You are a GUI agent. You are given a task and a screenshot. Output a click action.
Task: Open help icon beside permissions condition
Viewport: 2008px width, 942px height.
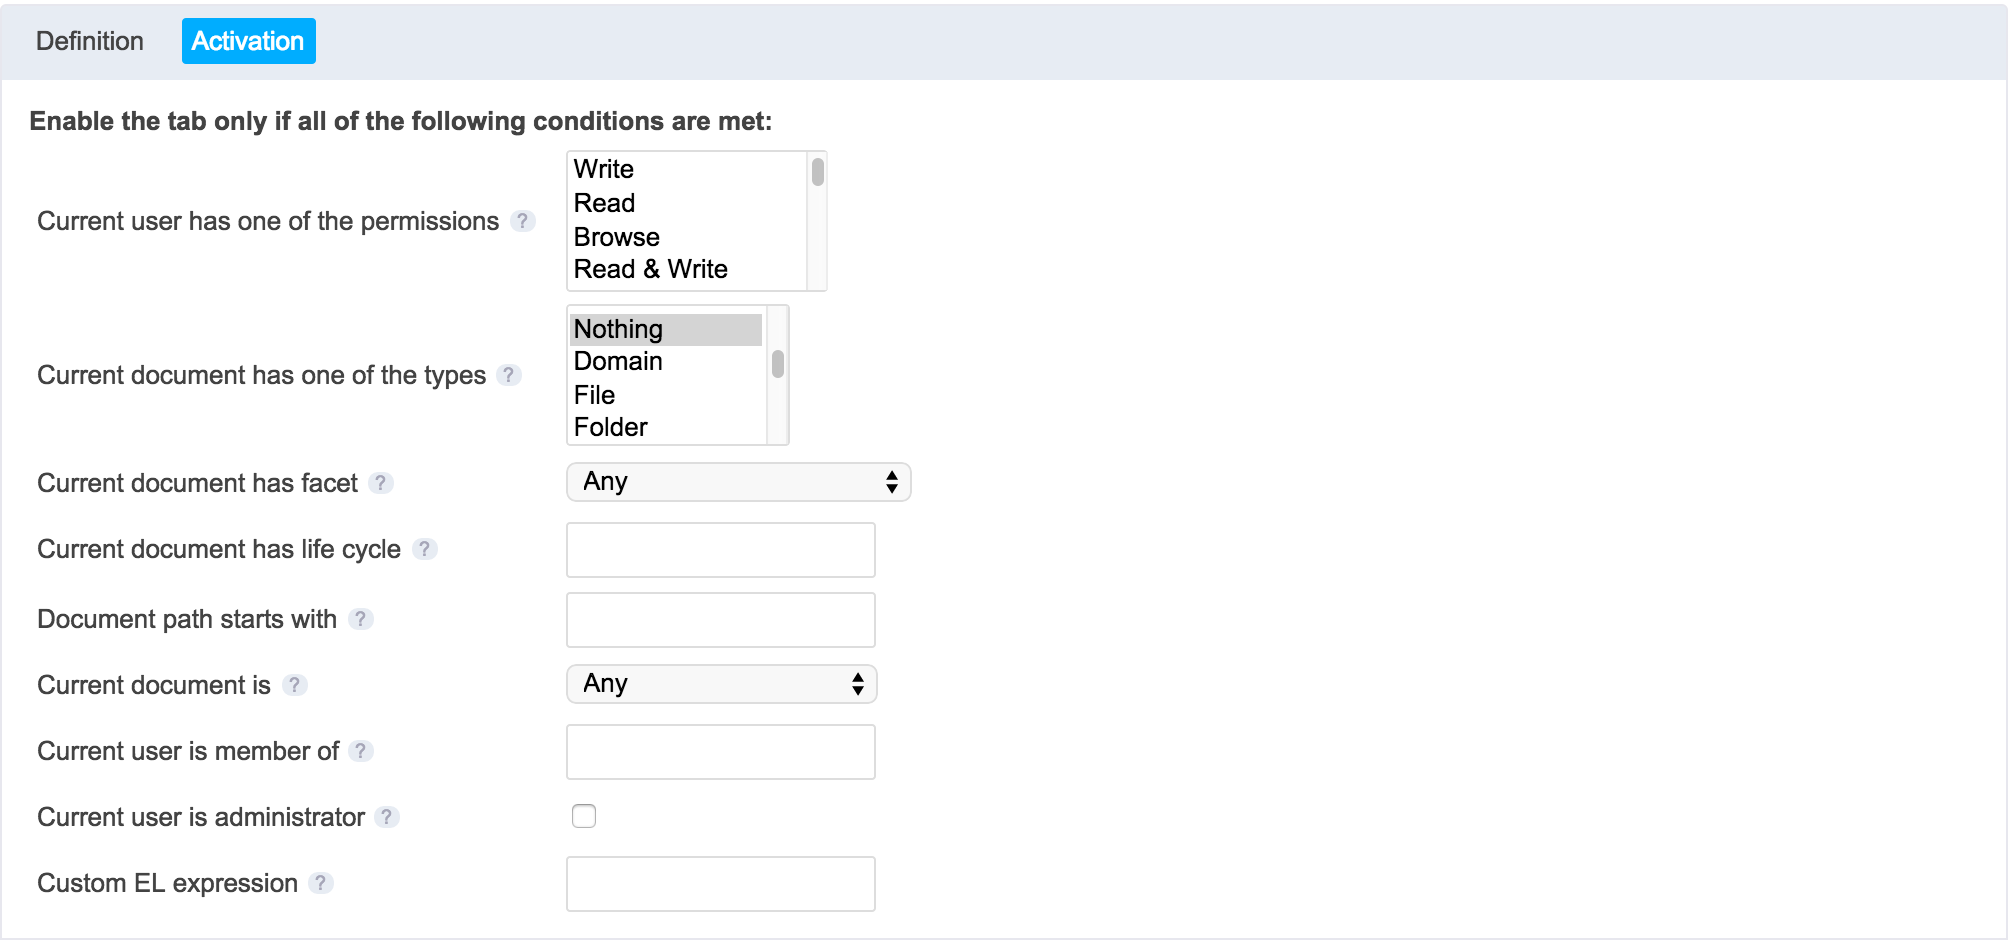point(522,221)
